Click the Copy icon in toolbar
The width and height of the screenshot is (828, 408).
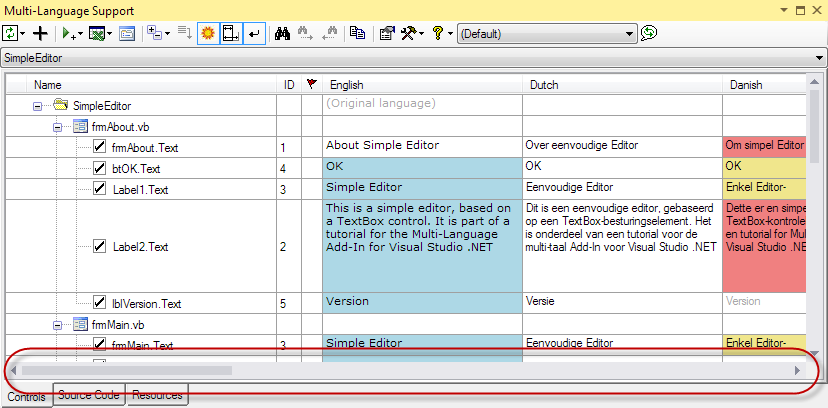point(357,33)
